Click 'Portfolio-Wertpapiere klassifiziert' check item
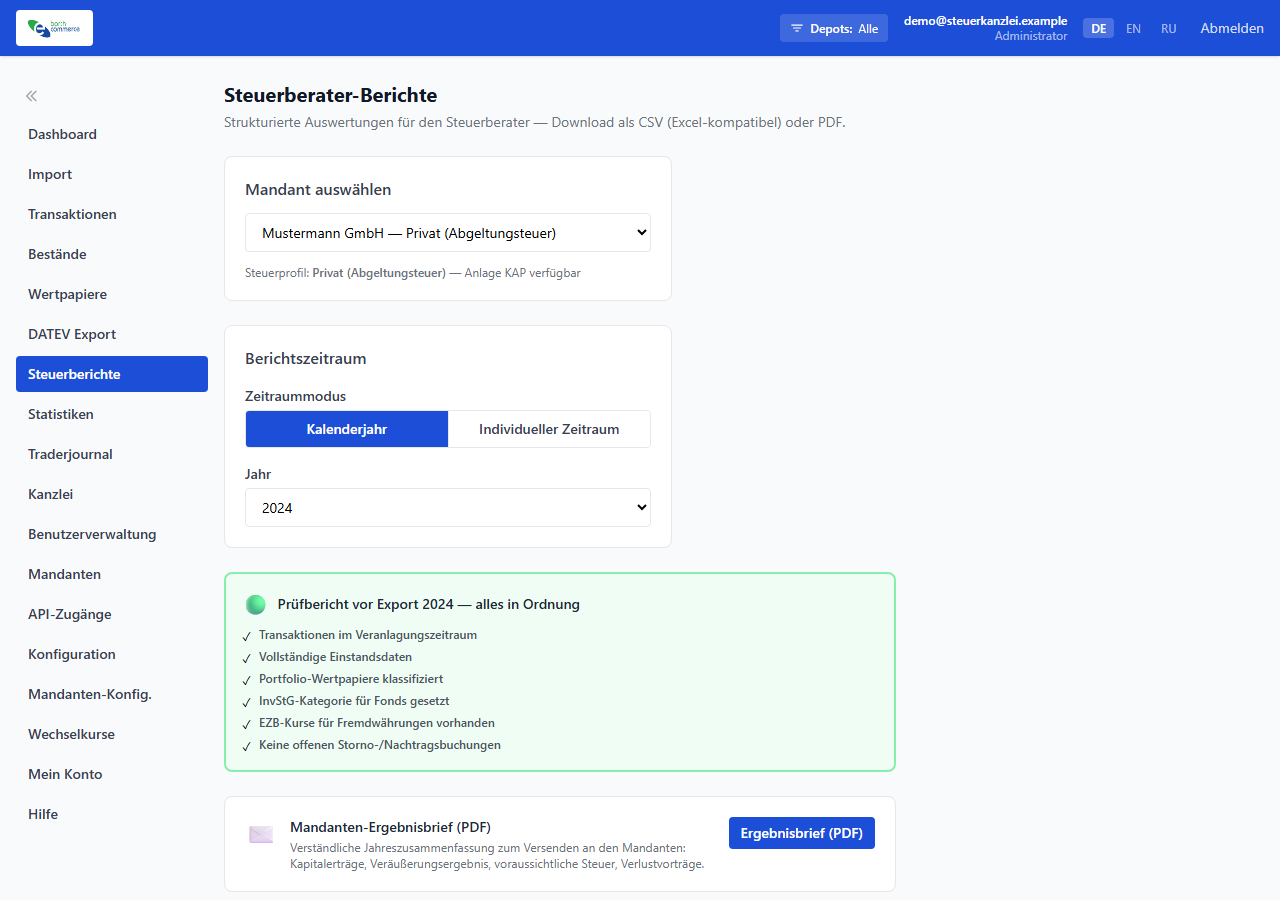Viewport: 1280px width, 900px height. pos(351,679)
